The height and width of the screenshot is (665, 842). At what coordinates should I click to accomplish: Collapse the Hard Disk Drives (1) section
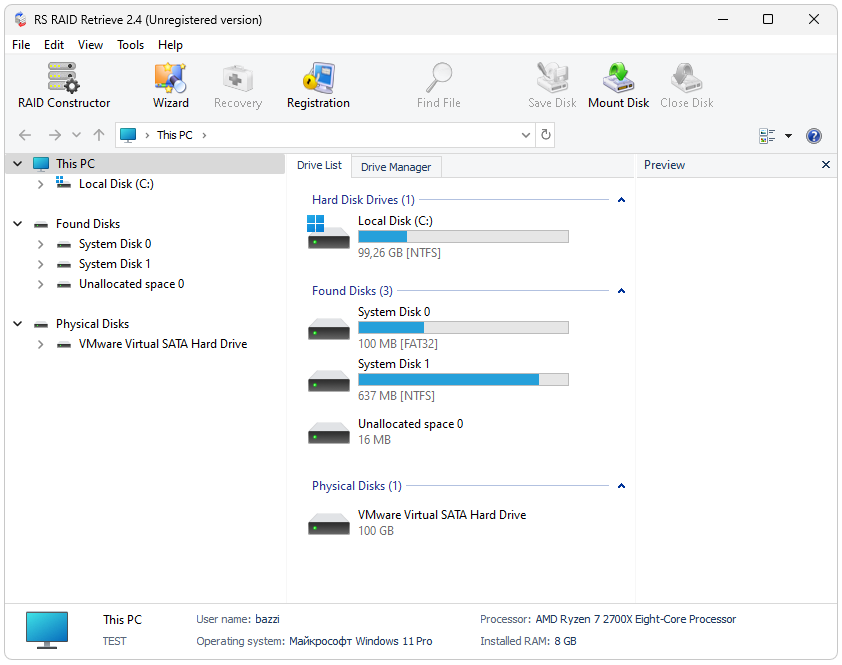tap(621, 200)
